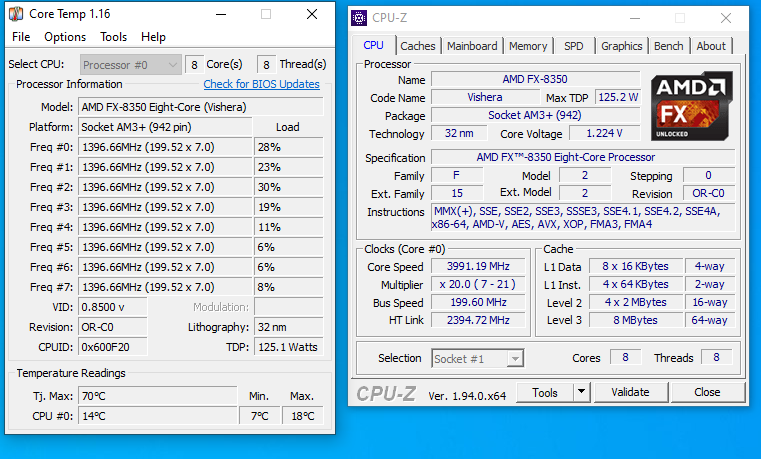Switch to the Memory tab in CPU-Z
The height and width of the screenshot is (459, 761).
point(528,46)
